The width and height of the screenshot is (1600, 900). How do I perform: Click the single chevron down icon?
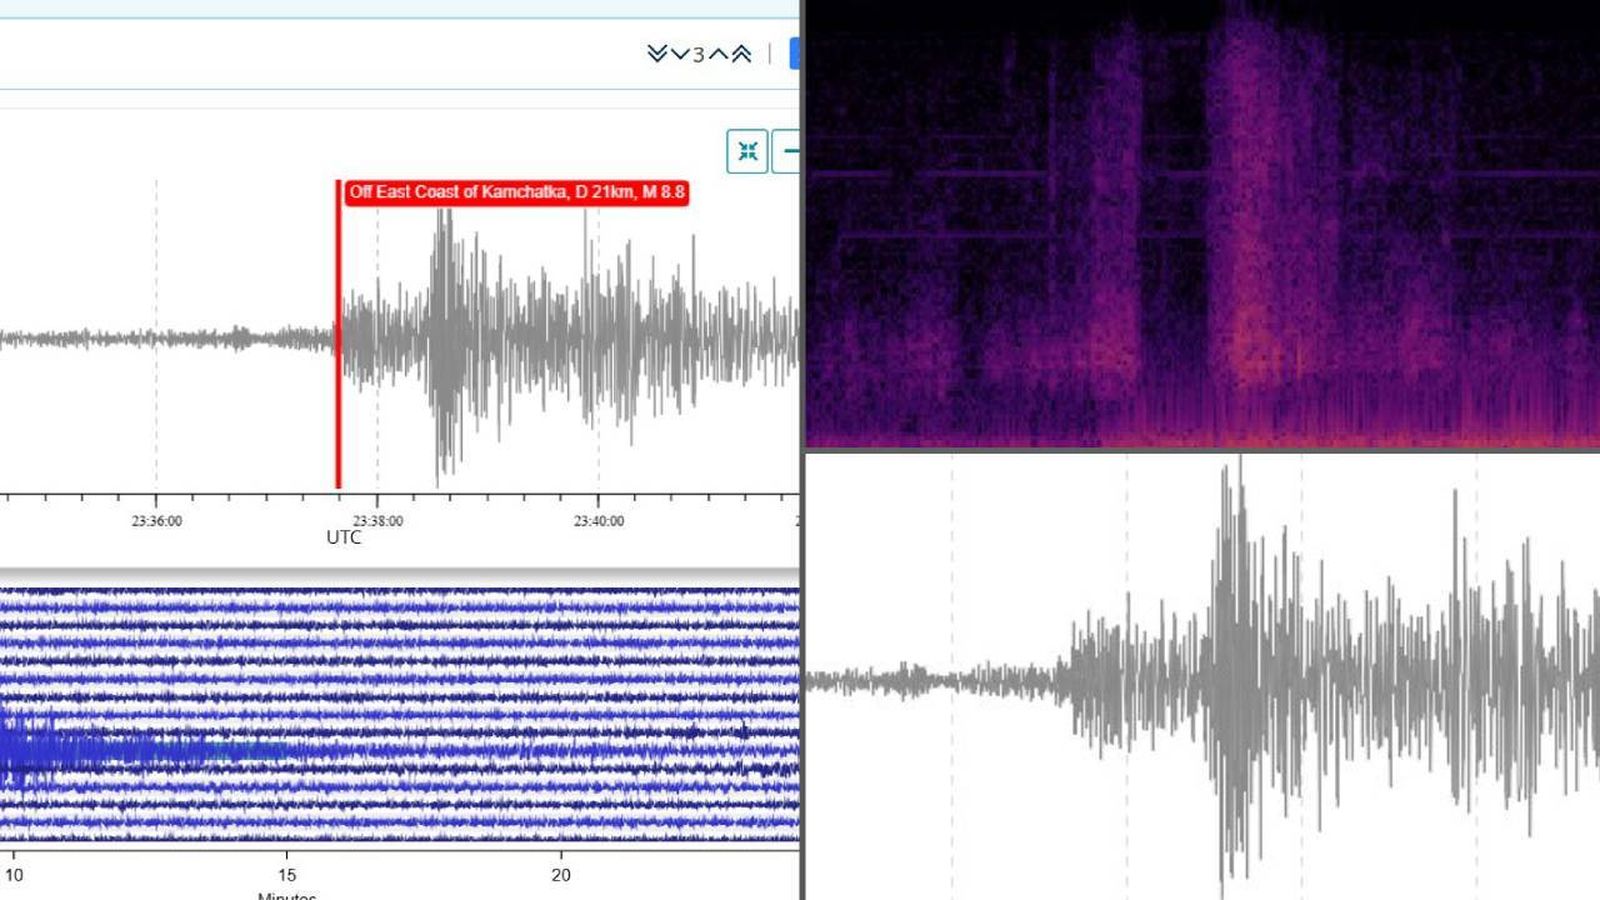coord(679,54)
